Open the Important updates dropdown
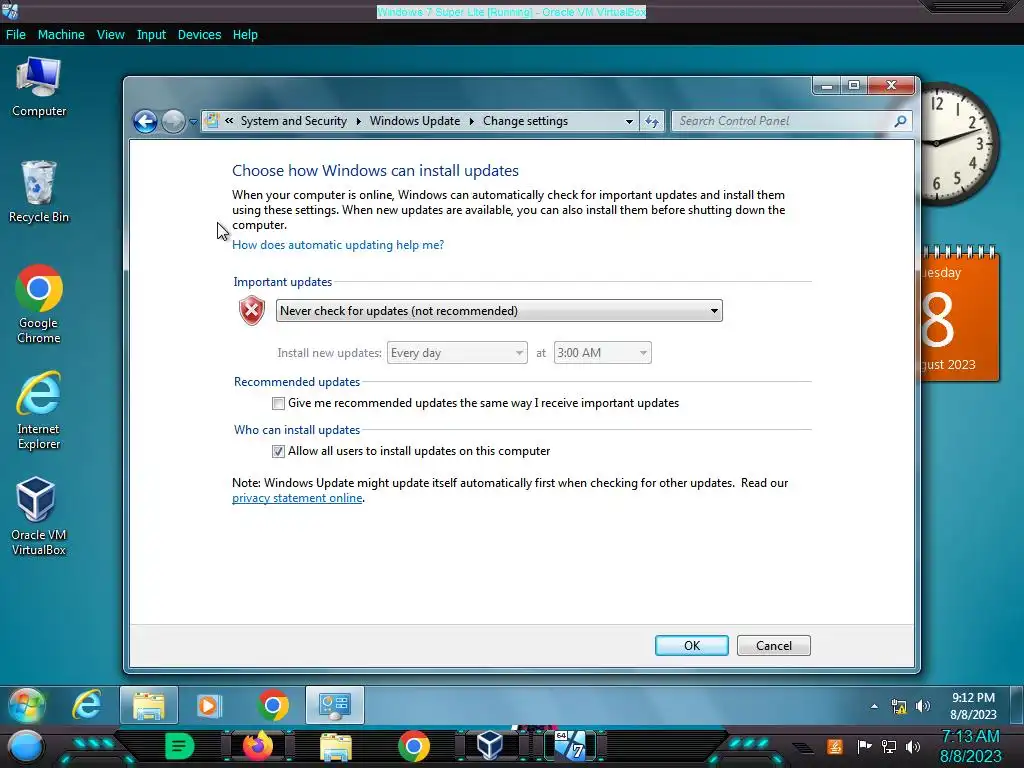Screen dimensions: 1024x768 coord(499,311)
